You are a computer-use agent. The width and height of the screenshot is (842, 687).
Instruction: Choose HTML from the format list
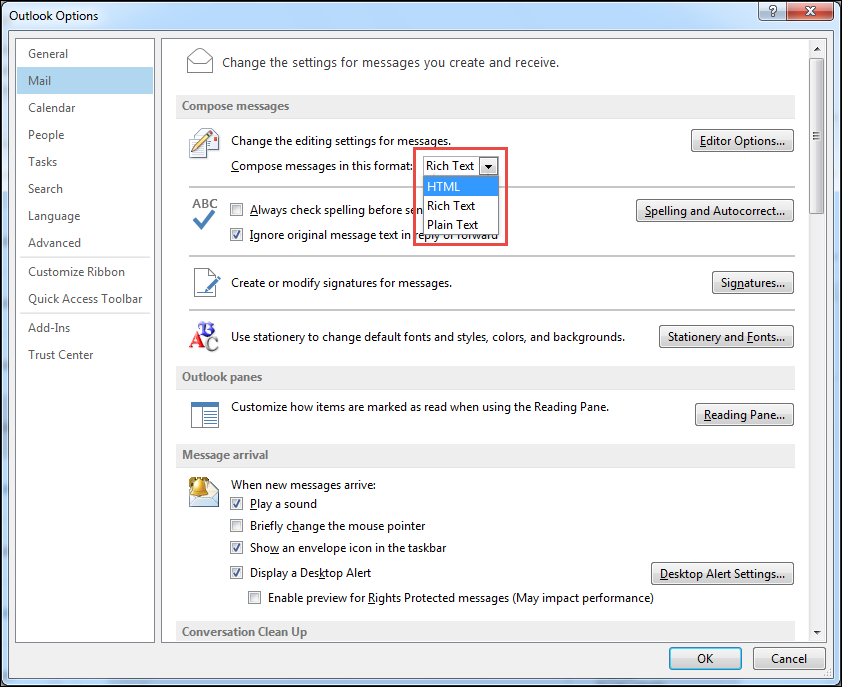(461, 186)
